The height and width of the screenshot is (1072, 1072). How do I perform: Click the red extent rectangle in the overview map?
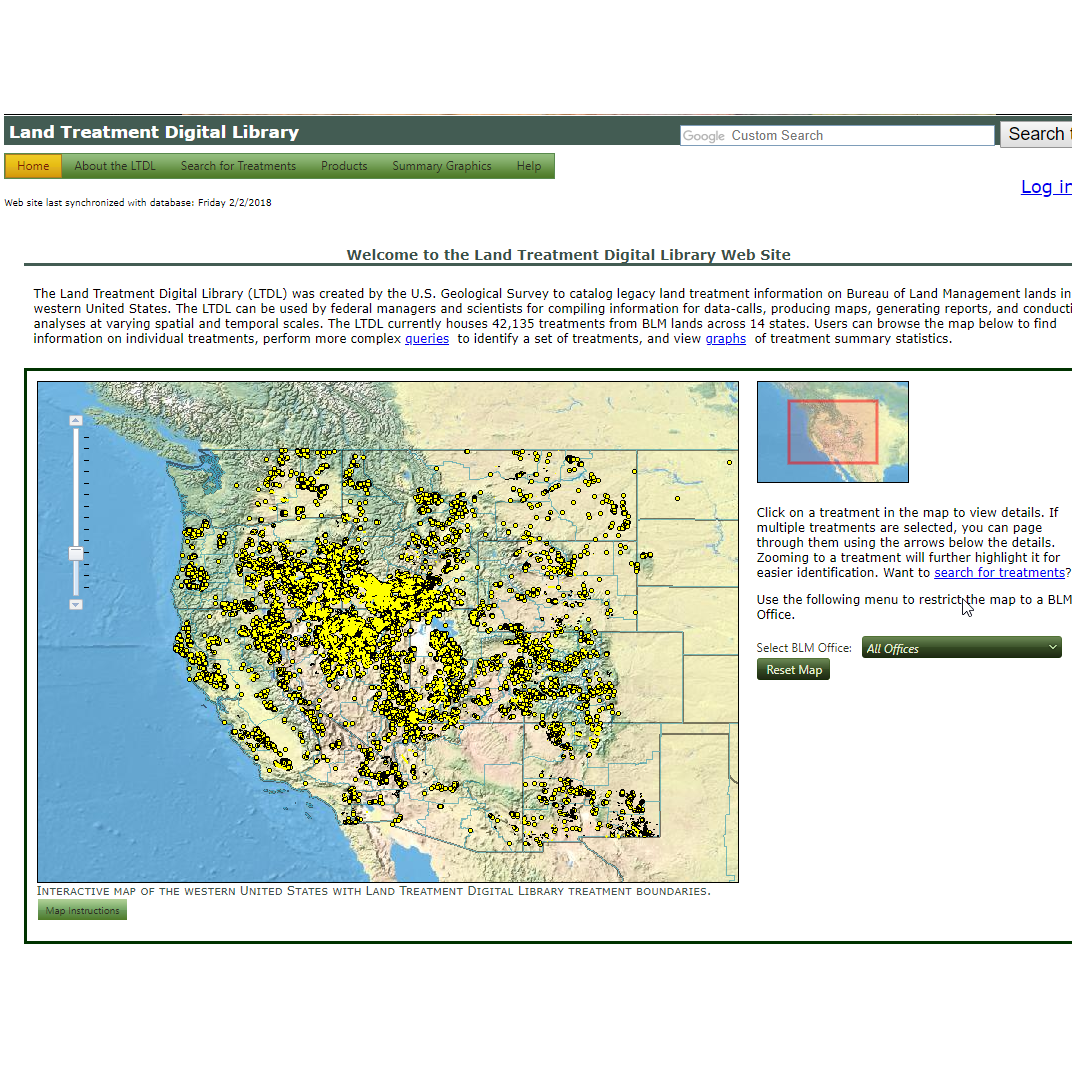[x=833, y=432]
